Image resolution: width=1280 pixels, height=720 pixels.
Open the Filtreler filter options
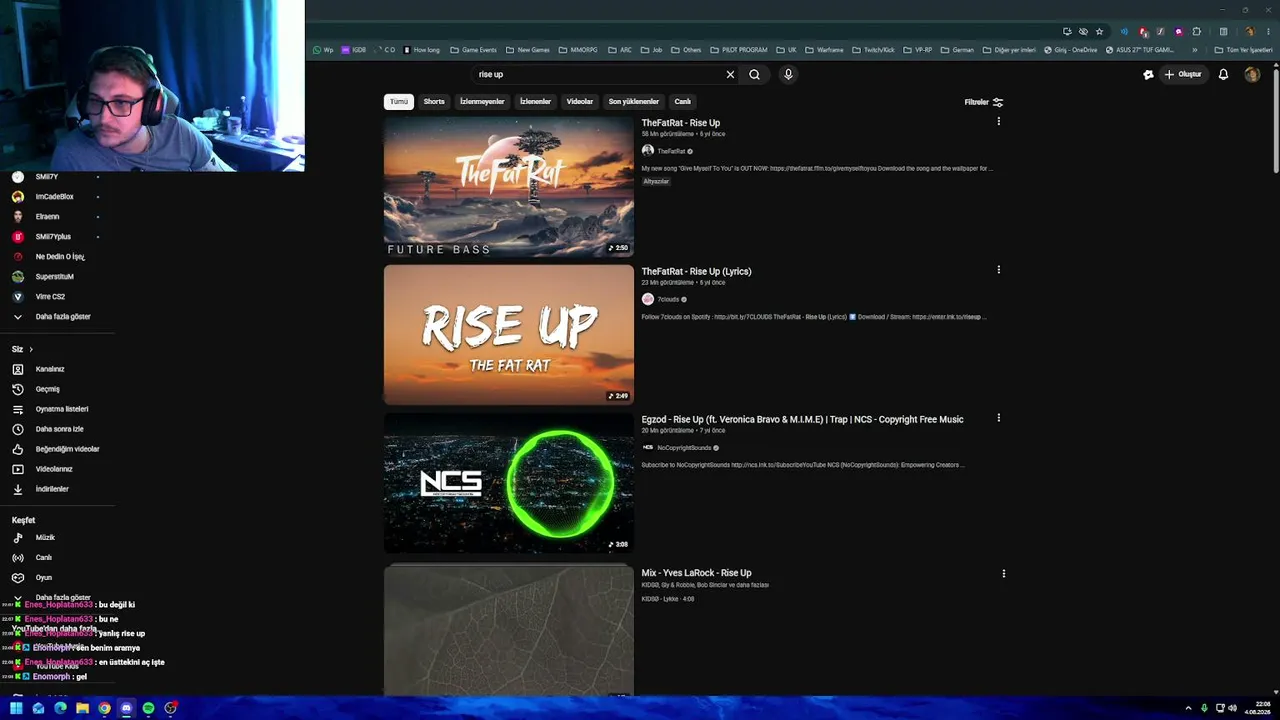984,102
